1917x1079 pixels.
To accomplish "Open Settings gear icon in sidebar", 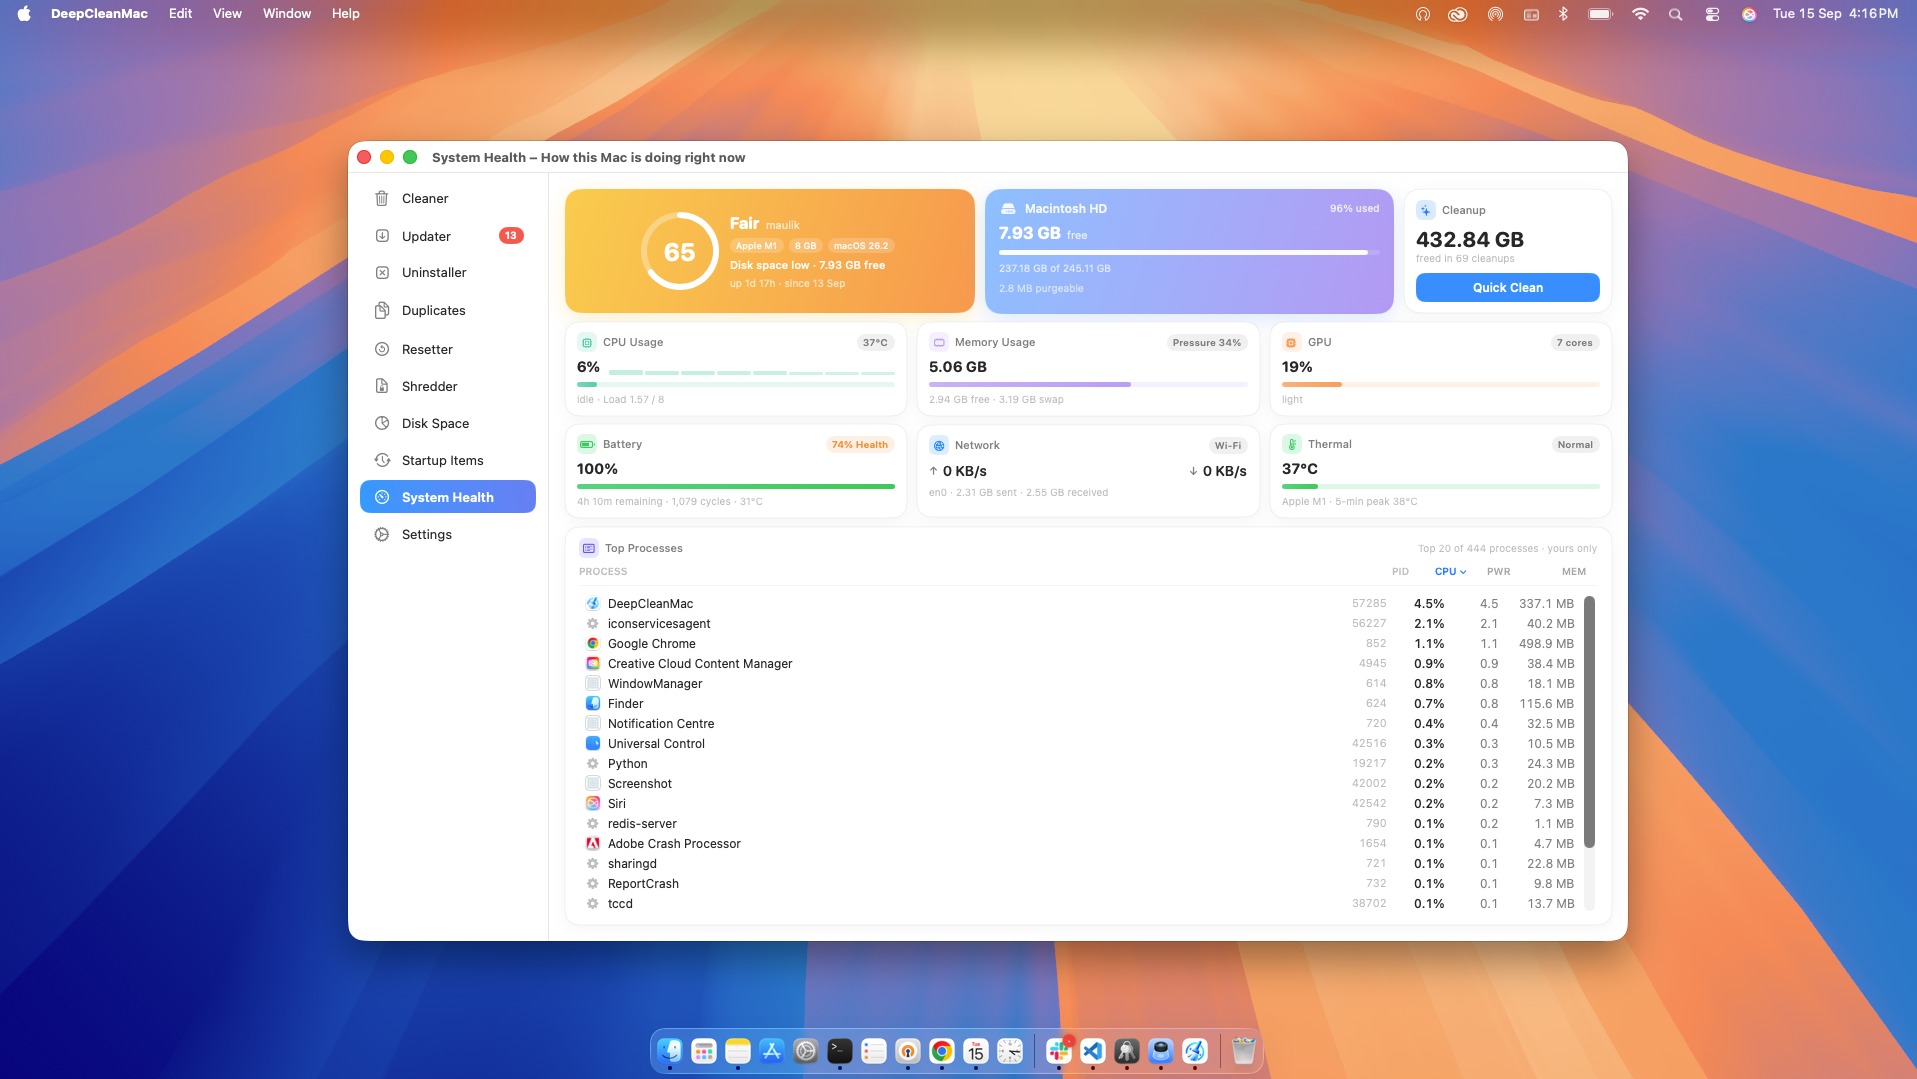I will [382, 534].
